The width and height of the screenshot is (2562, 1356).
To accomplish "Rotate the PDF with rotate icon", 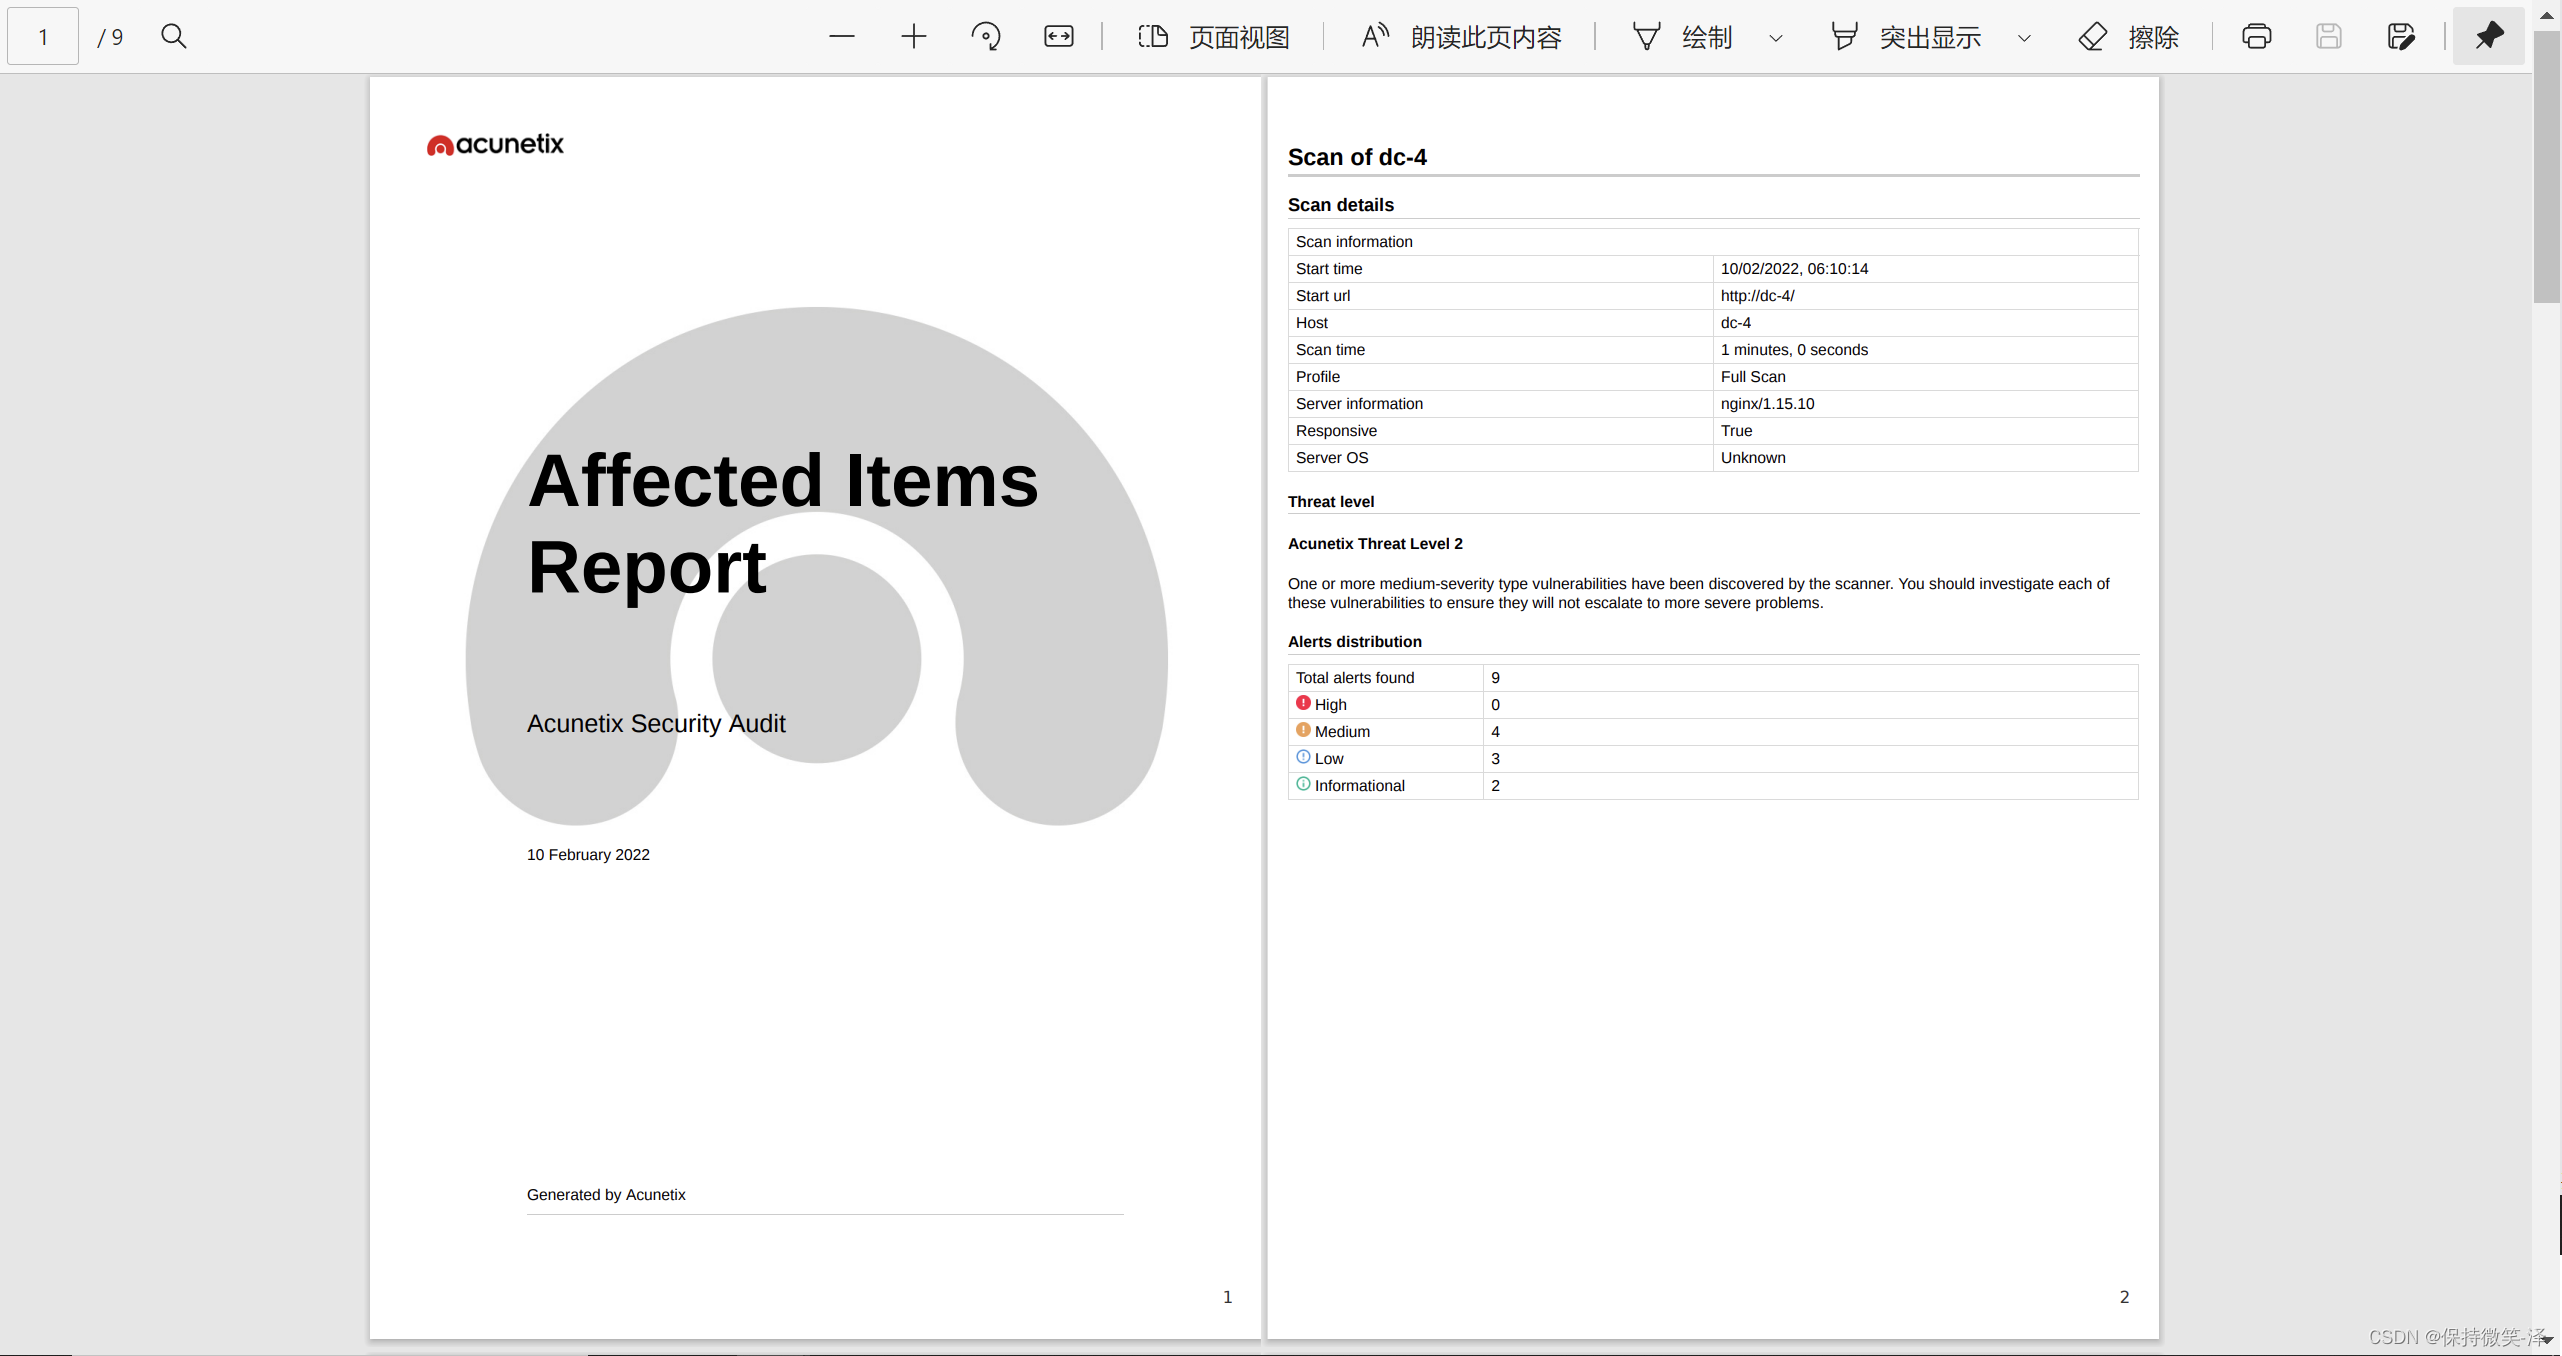I will (985, 37).
